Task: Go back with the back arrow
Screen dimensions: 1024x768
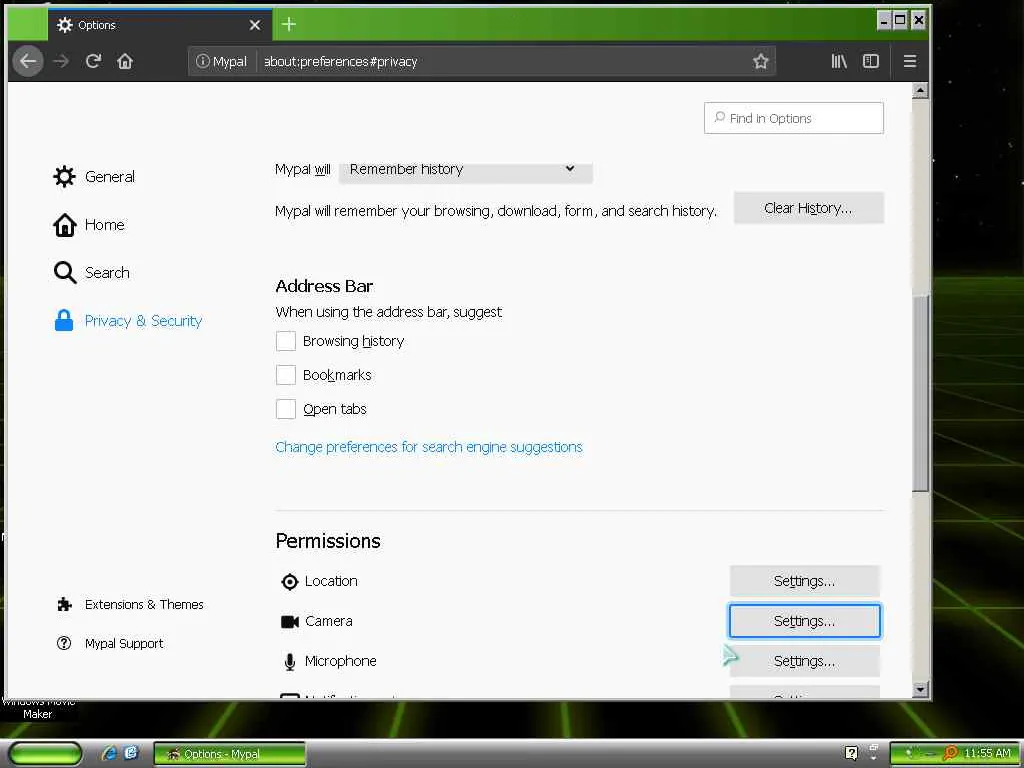Action: pos(28,61)
